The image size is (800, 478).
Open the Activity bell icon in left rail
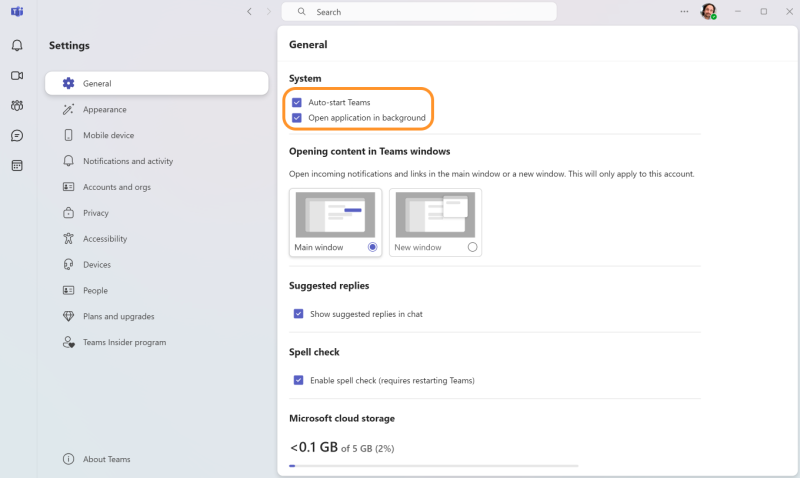(x=17, y=45)
